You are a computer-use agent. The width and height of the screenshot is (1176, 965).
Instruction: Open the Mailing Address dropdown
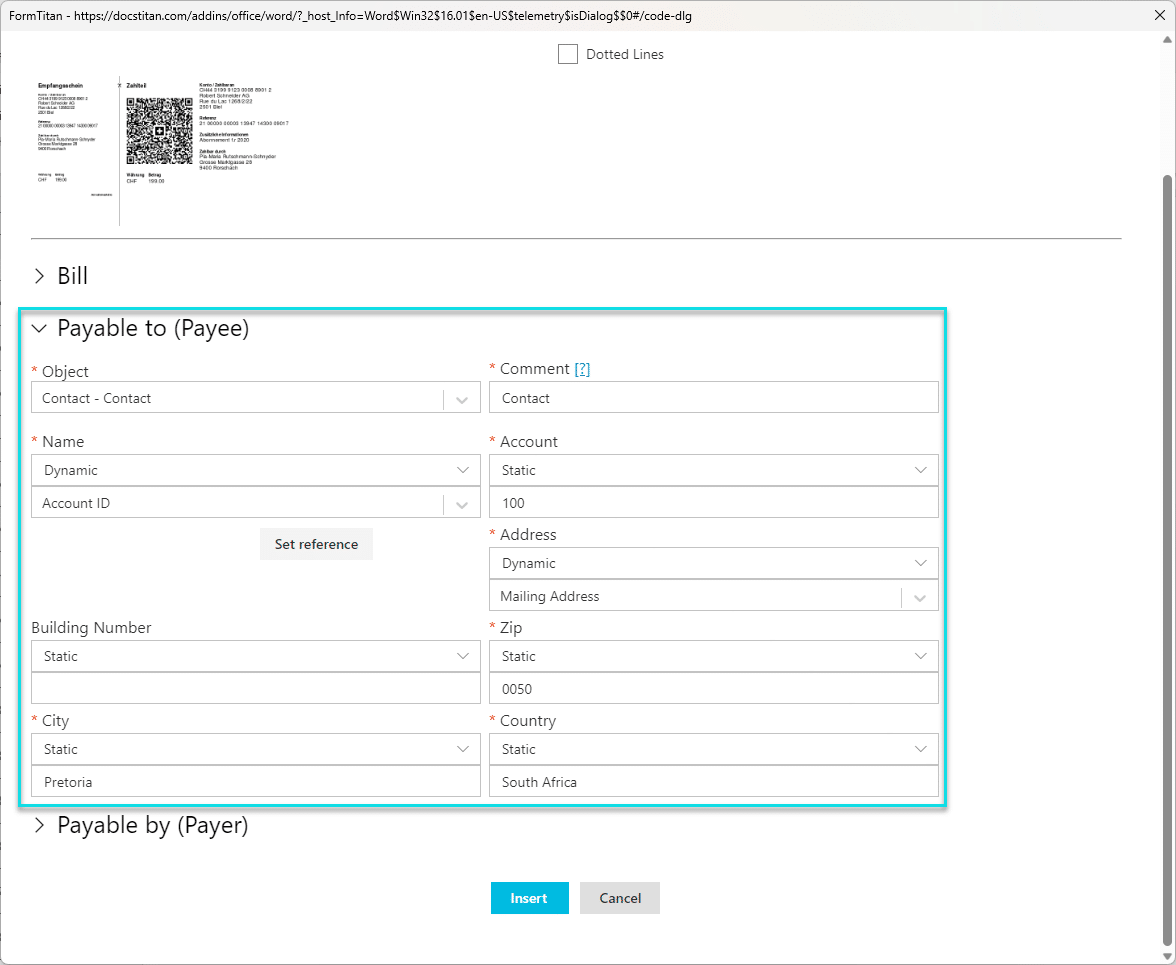tap(921, 596)
